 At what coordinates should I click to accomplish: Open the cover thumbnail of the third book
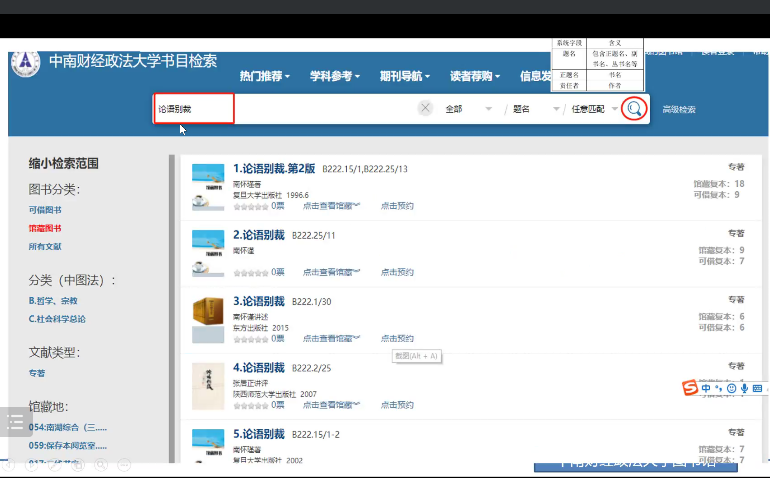pos(208,315)
